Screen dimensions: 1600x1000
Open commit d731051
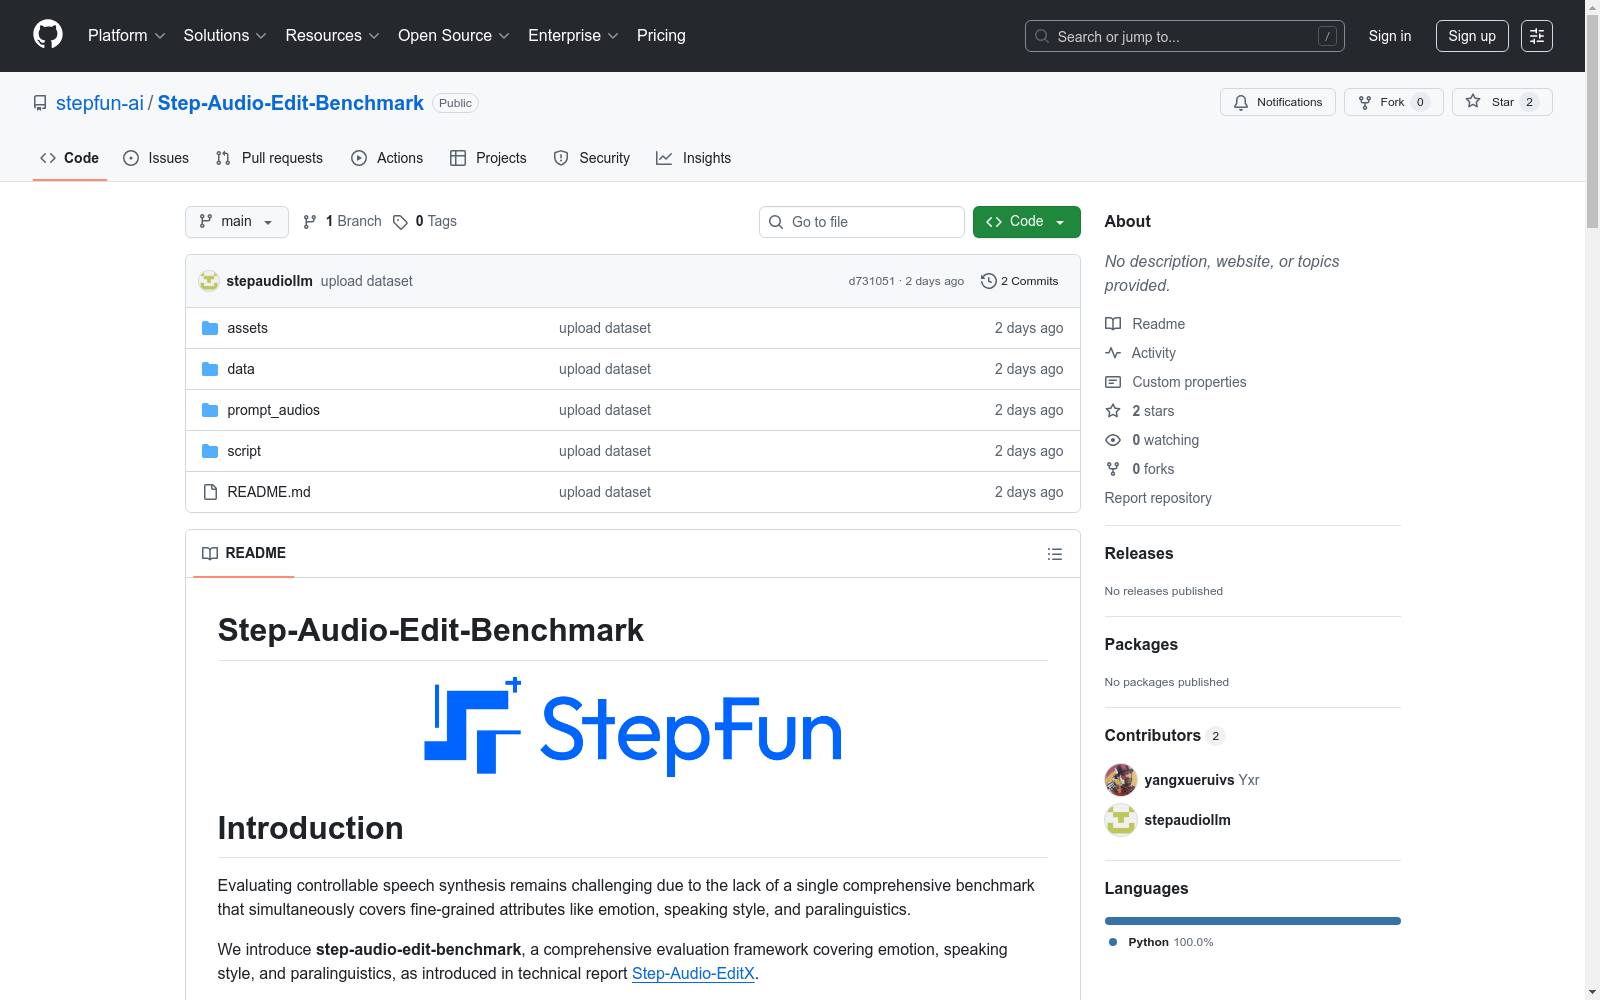(872, 281)
